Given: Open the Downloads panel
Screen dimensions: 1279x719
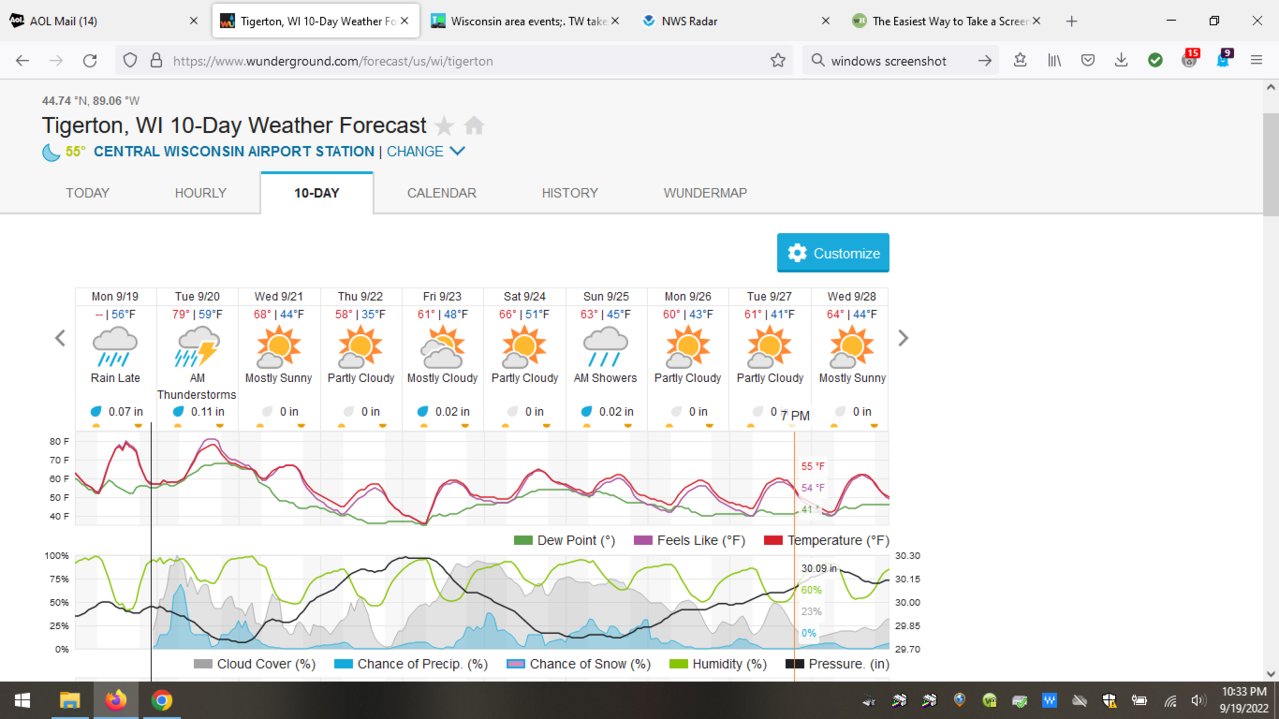Looking at the screenshot, I should point(1121,61).
